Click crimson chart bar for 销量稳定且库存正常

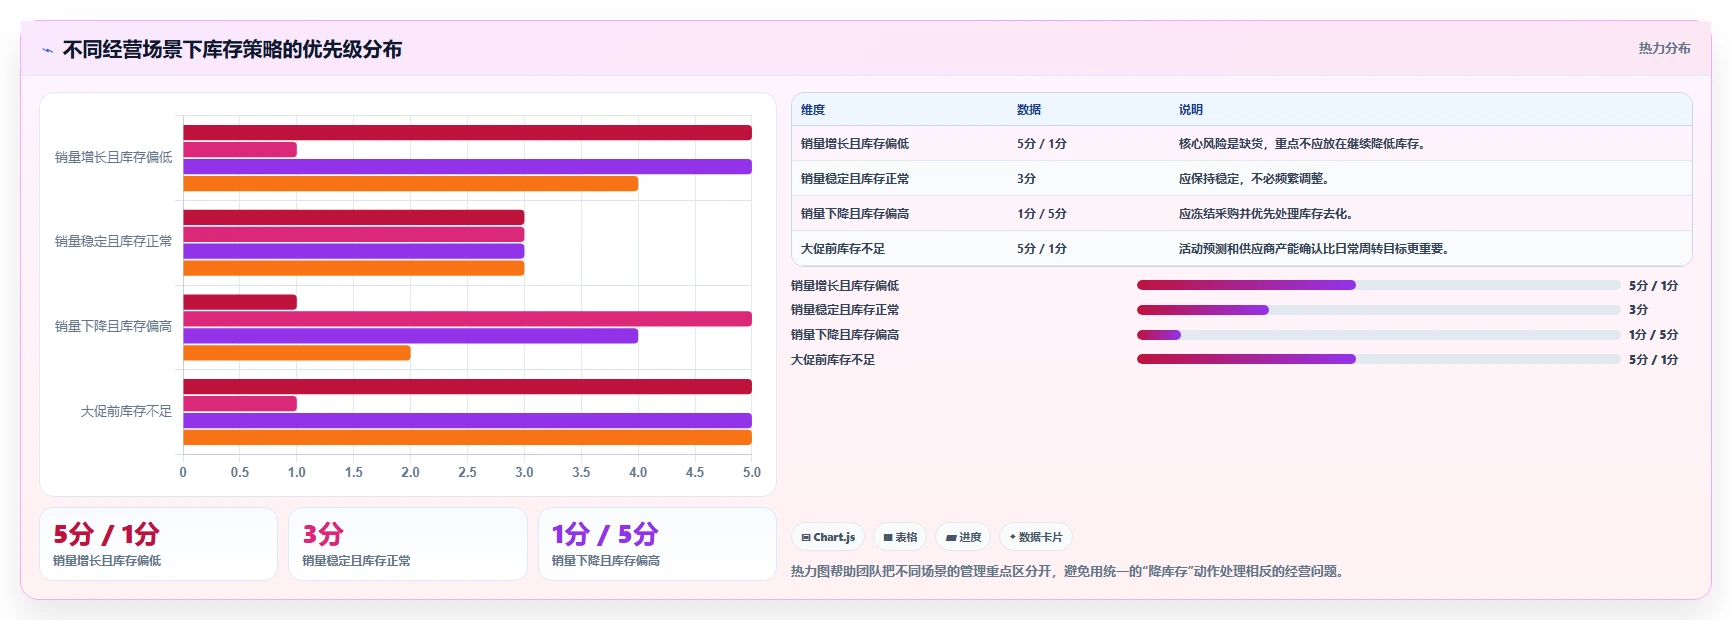tap(353, 217)
